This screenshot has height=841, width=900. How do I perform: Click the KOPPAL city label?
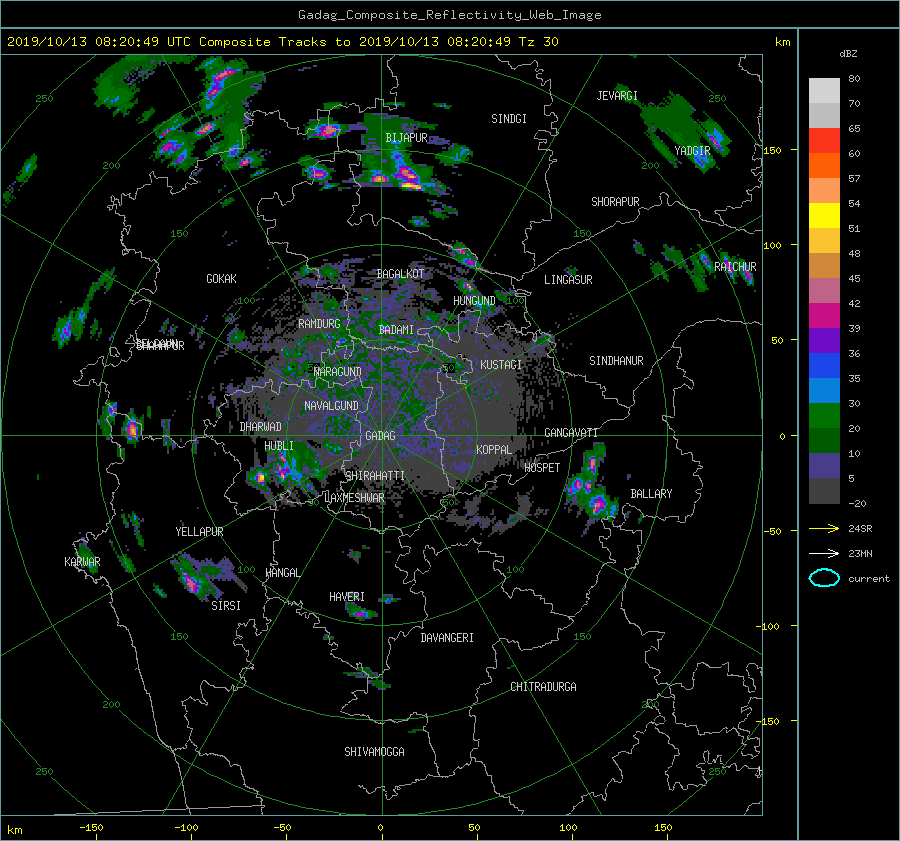pos(494,449)
